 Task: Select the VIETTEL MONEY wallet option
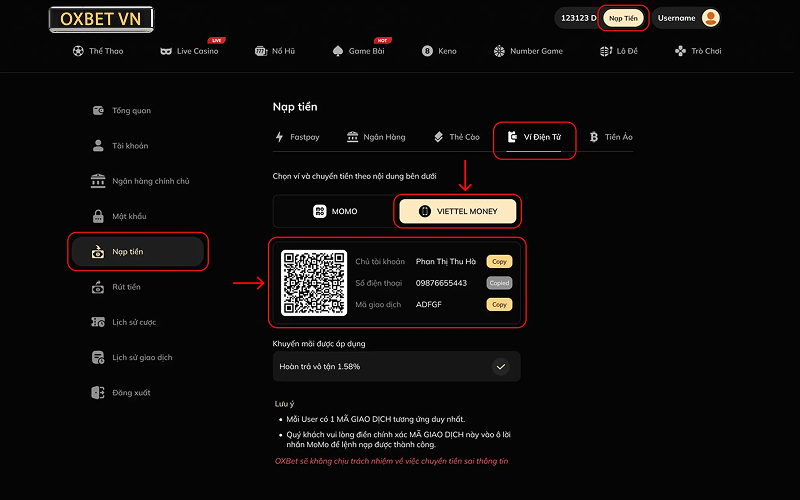(459, 211)
